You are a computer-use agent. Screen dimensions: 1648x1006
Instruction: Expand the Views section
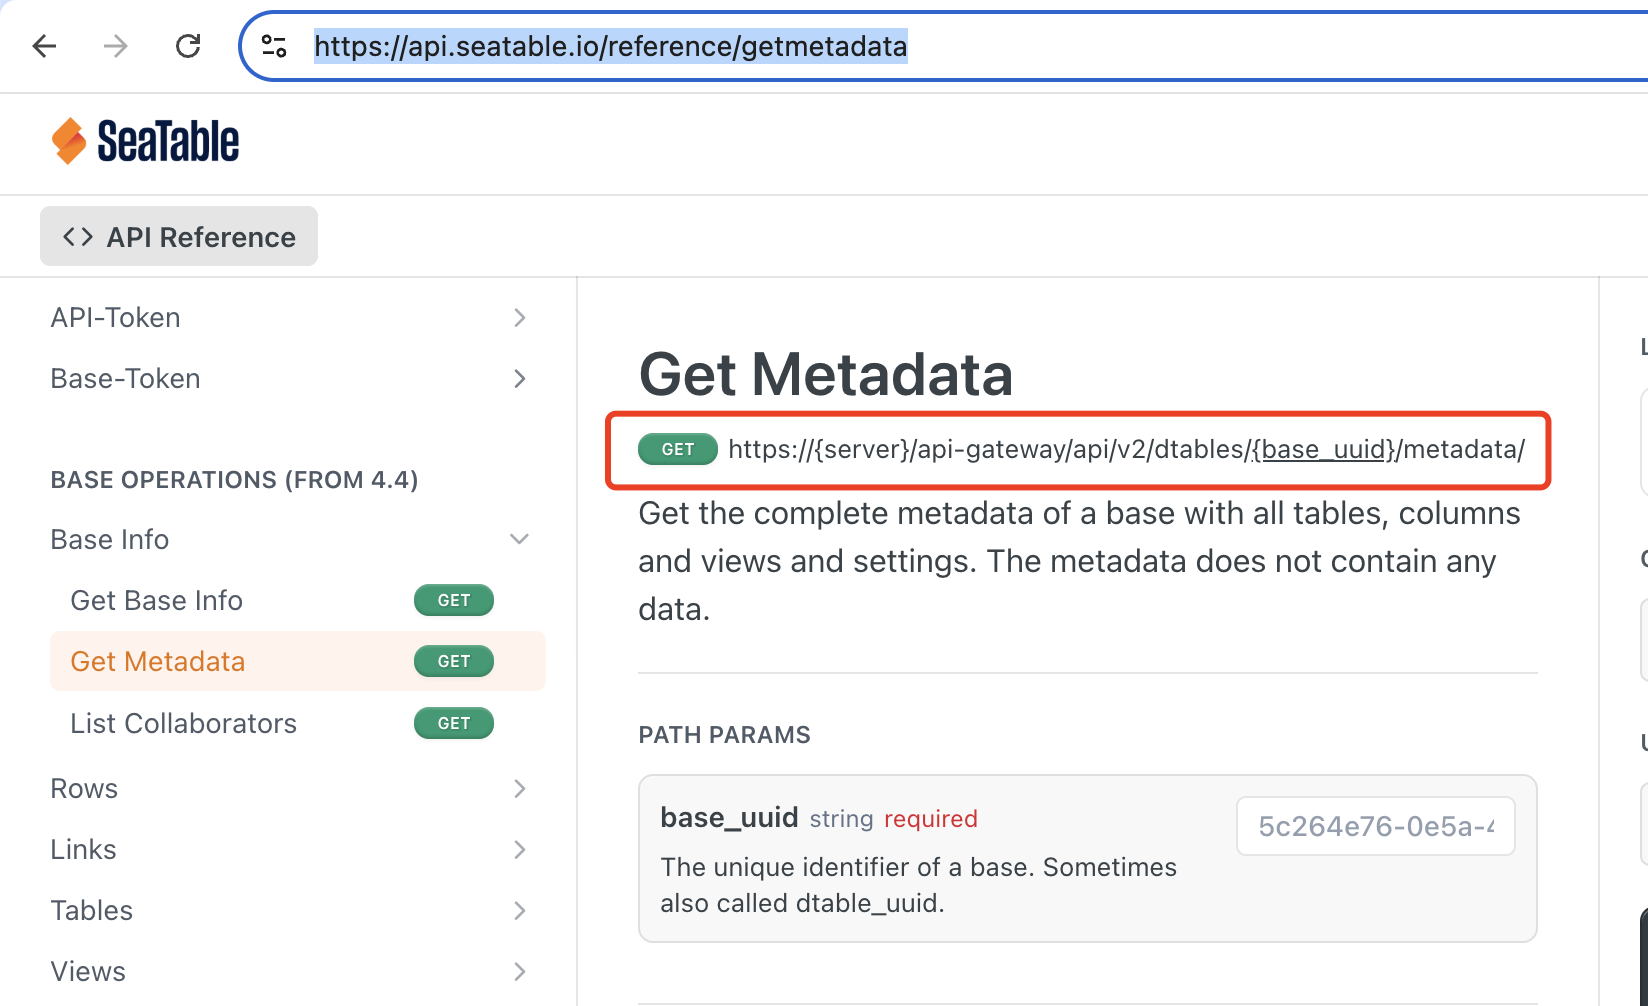click(519, 972)
